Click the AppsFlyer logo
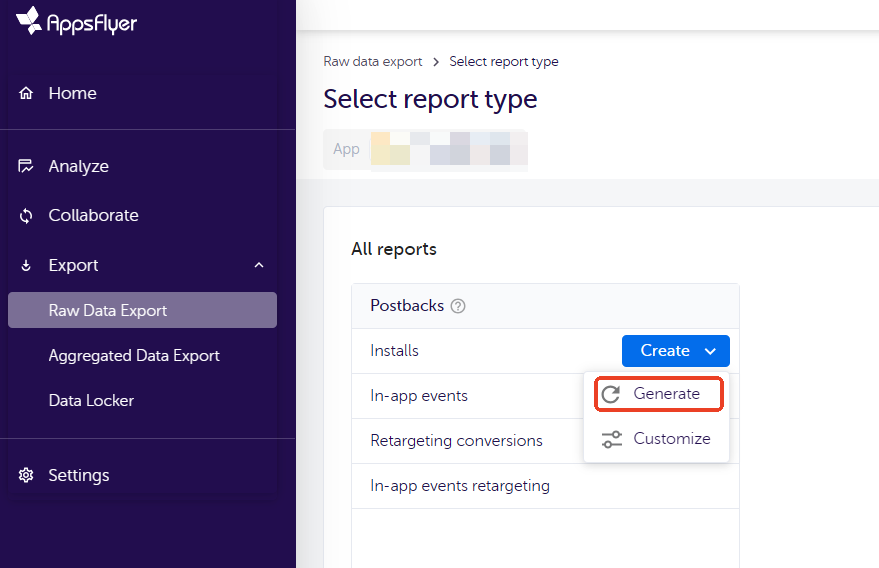Screen dimensions: 879x568 click(77, 21)
